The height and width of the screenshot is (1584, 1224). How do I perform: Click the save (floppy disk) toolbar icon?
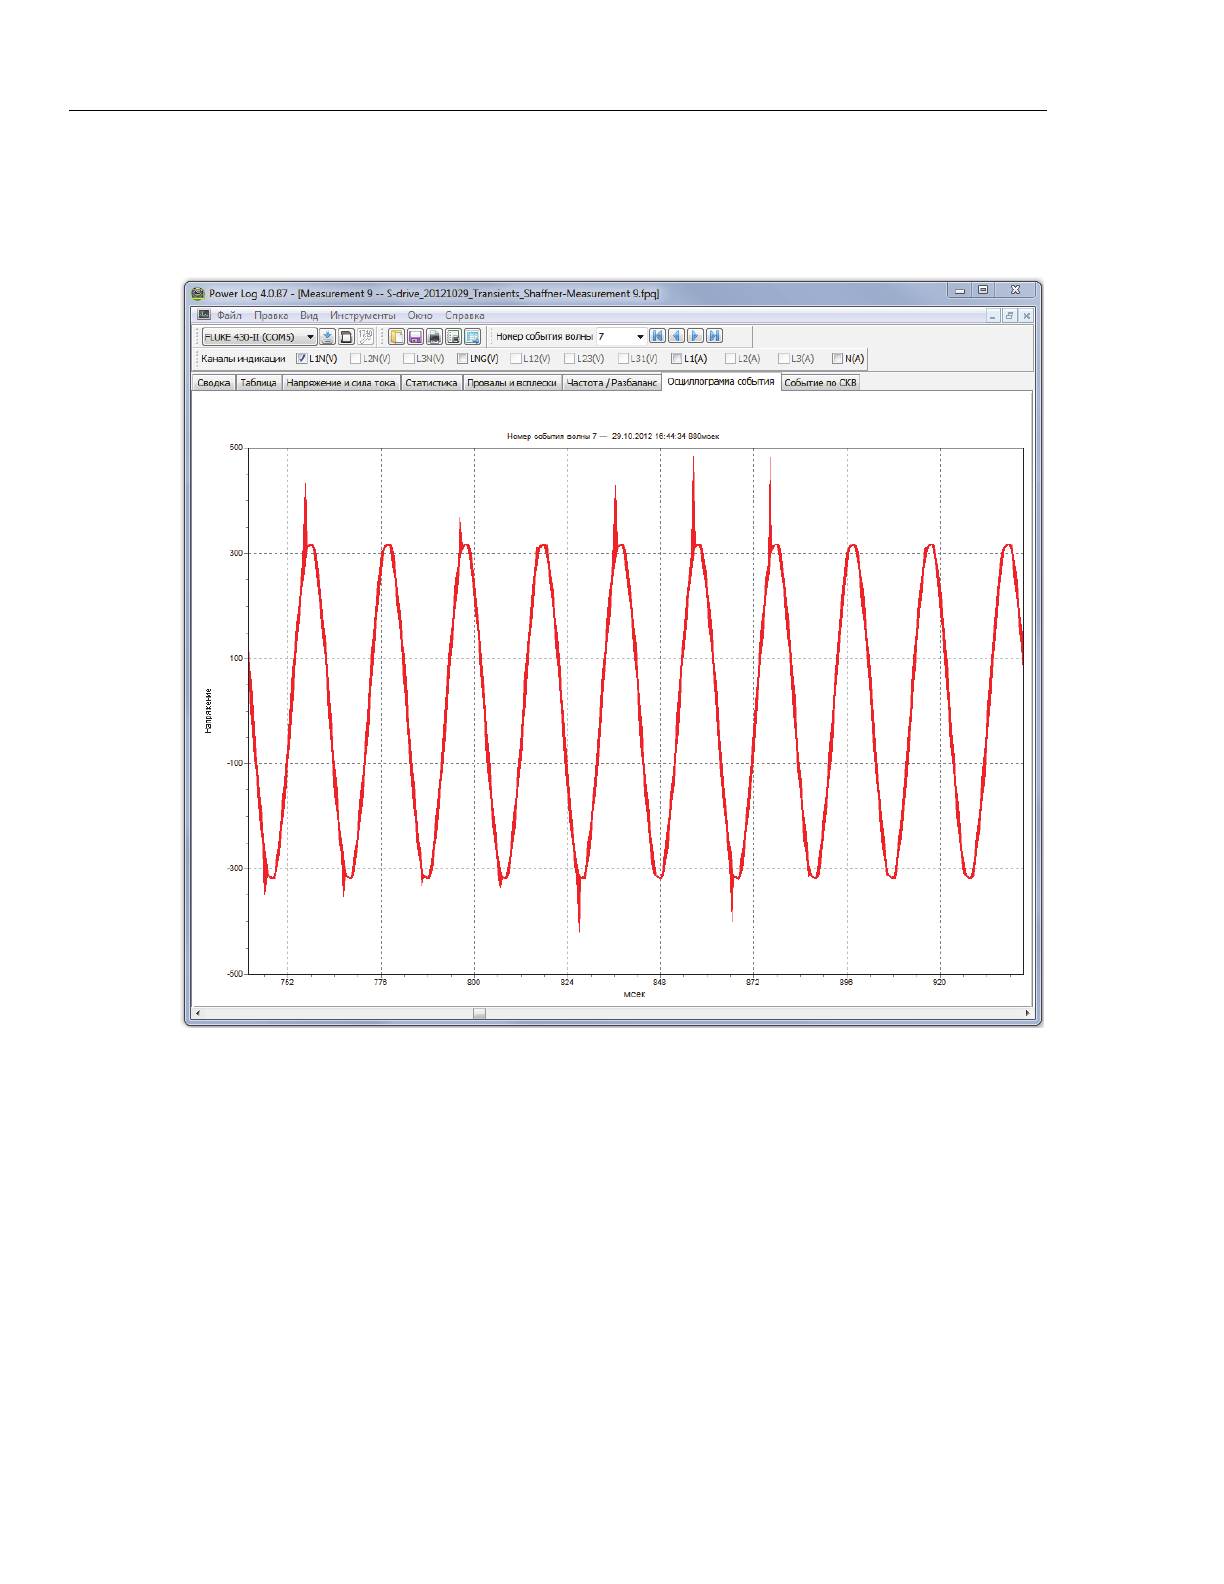(x=415, y=337)
